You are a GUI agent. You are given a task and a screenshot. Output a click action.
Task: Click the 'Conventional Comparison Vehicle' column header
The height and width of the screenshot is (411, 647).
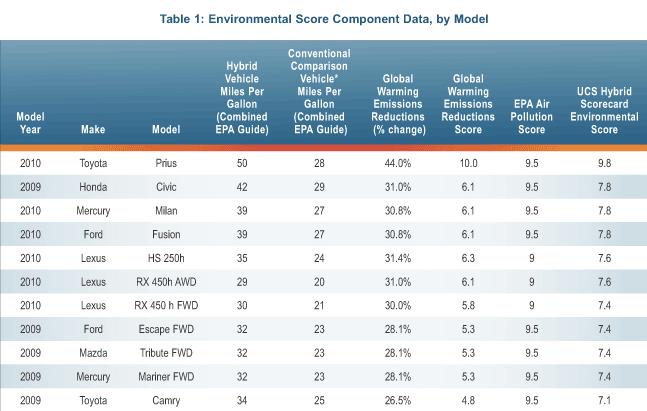[316, 89]
